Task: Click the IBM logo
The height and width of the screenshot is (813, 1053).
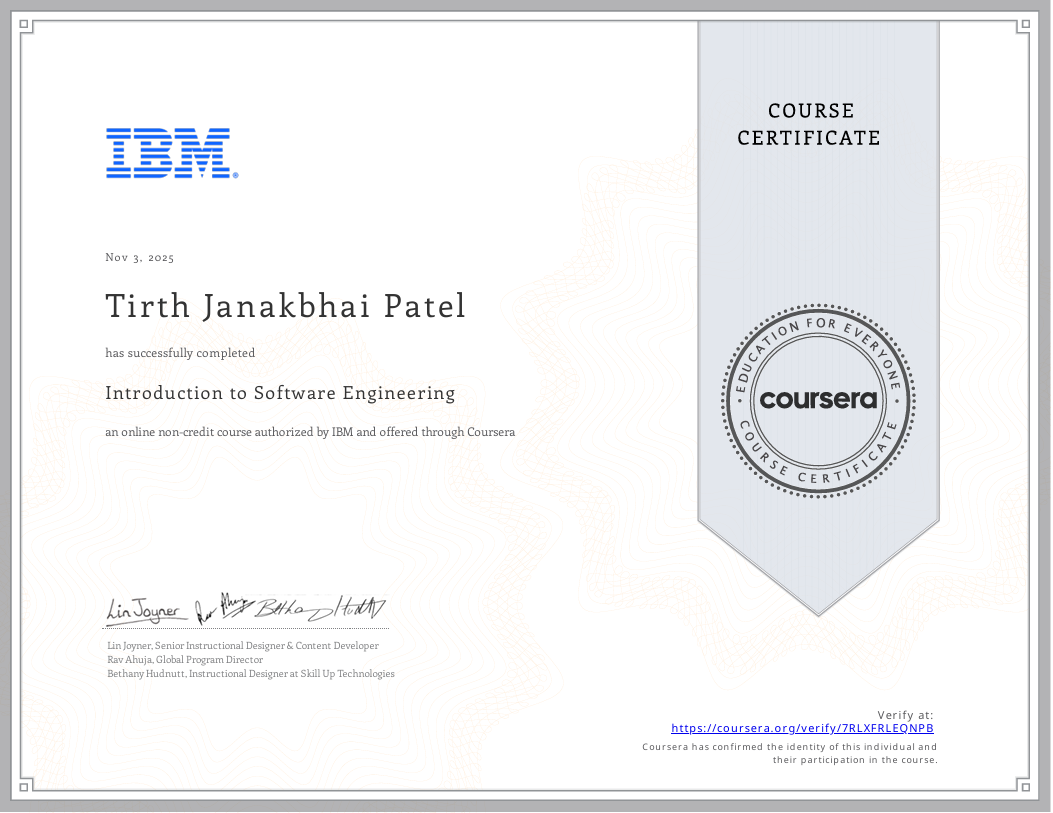Action: pyautogui.click(x=171, y=152)
